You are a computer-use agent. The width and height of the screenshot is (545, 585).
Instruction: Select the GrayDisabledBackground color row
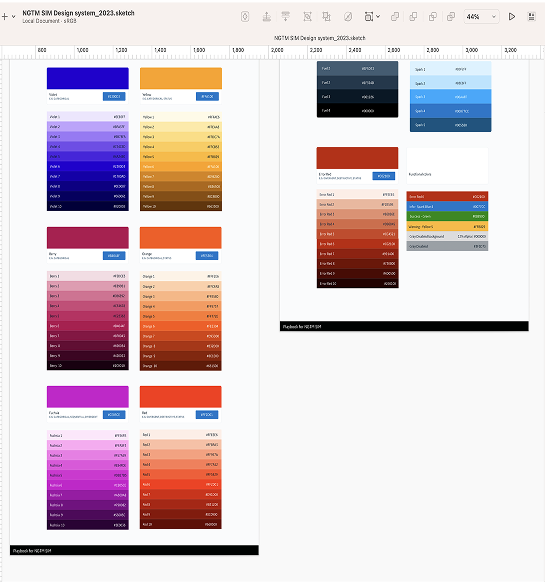[447, 236]
